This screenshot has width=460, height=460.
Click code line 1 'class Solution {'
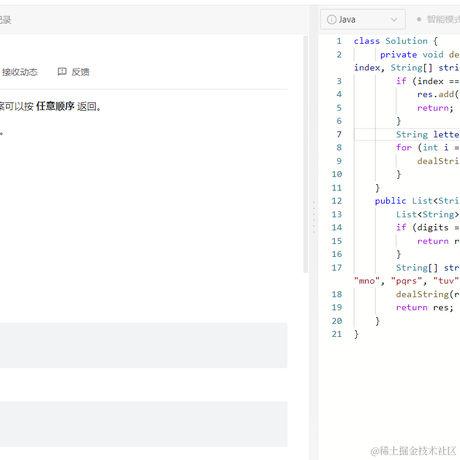396,41
